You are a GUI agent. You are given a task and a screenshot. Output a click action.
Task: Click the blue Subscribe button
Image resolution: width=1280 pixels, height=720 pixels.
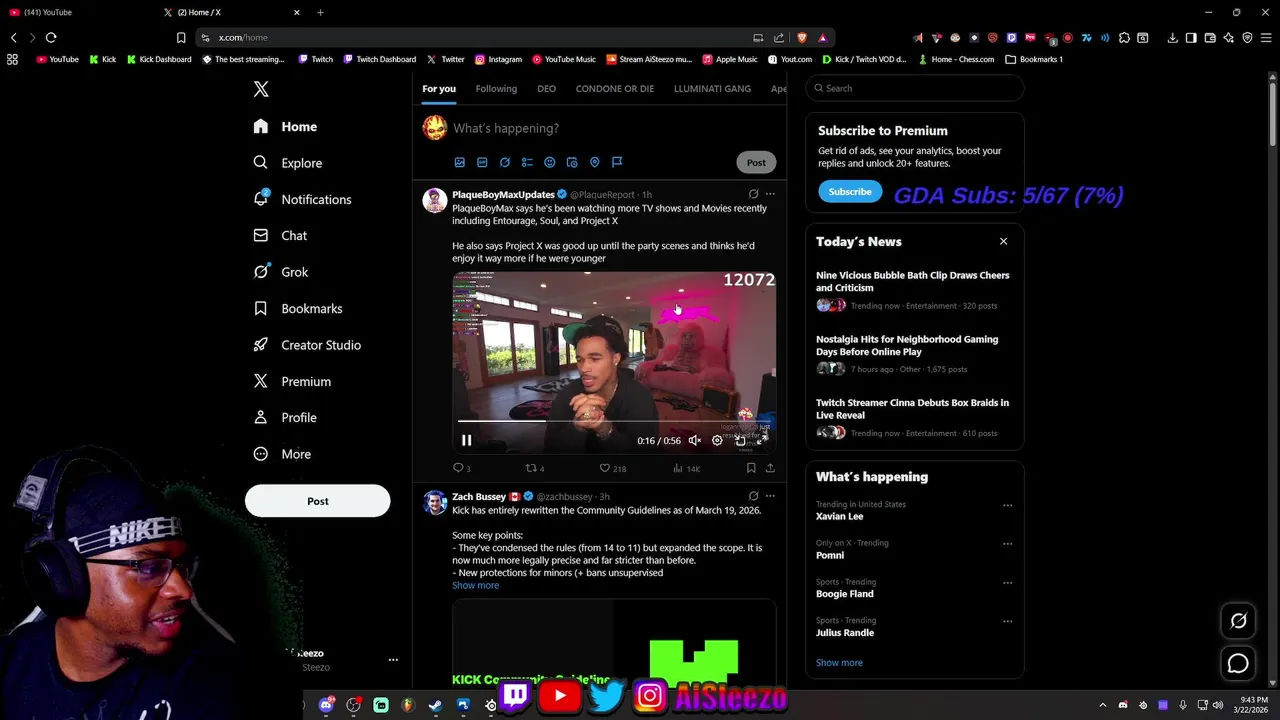[850, 191]
